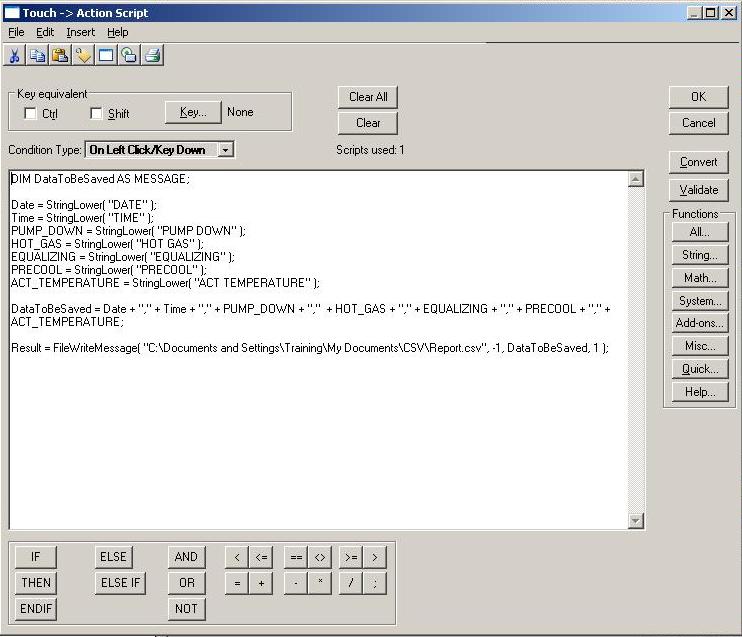
Task: Click the Convert button
Action: click(x=698, y=162)
